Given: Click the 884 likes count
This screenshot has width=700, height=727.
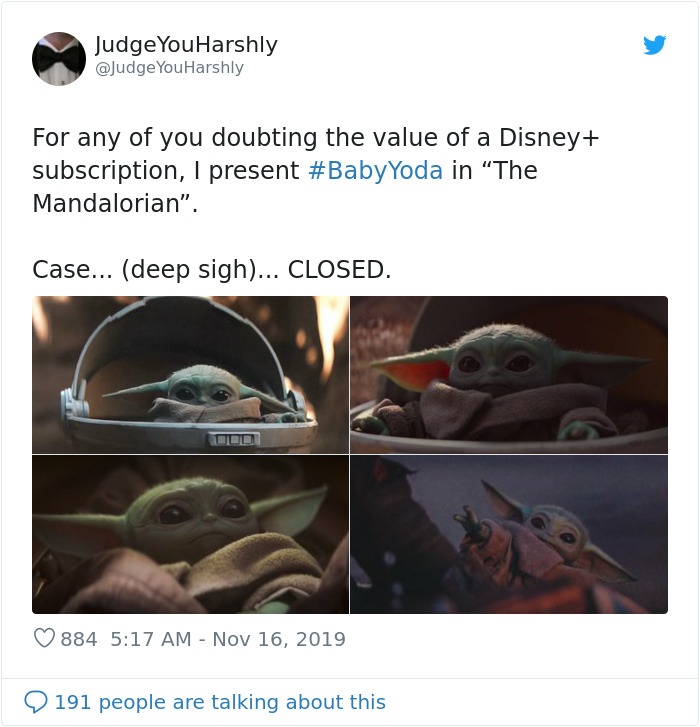Looking at the screenshot, I should click(79, 639).
